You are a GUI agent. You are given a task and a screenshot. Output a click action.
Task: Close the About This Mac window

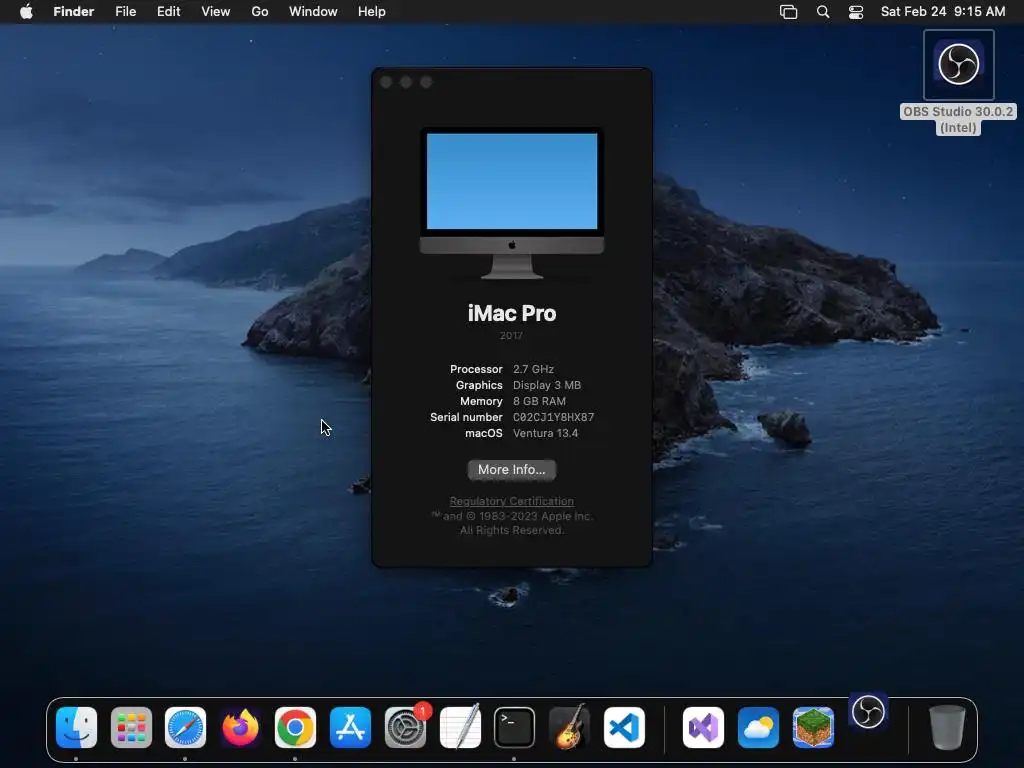(x=386, y=82)
